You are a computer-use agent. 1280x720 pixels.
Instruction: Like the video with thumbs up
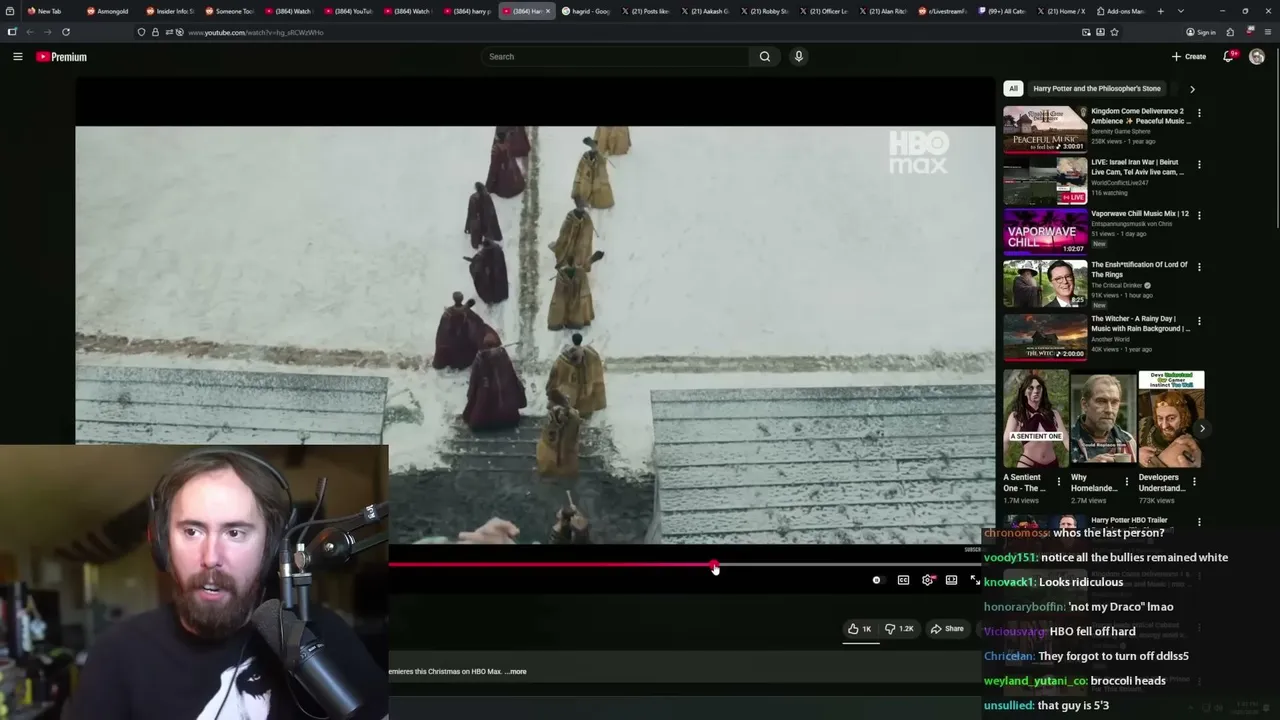[859, 629]
